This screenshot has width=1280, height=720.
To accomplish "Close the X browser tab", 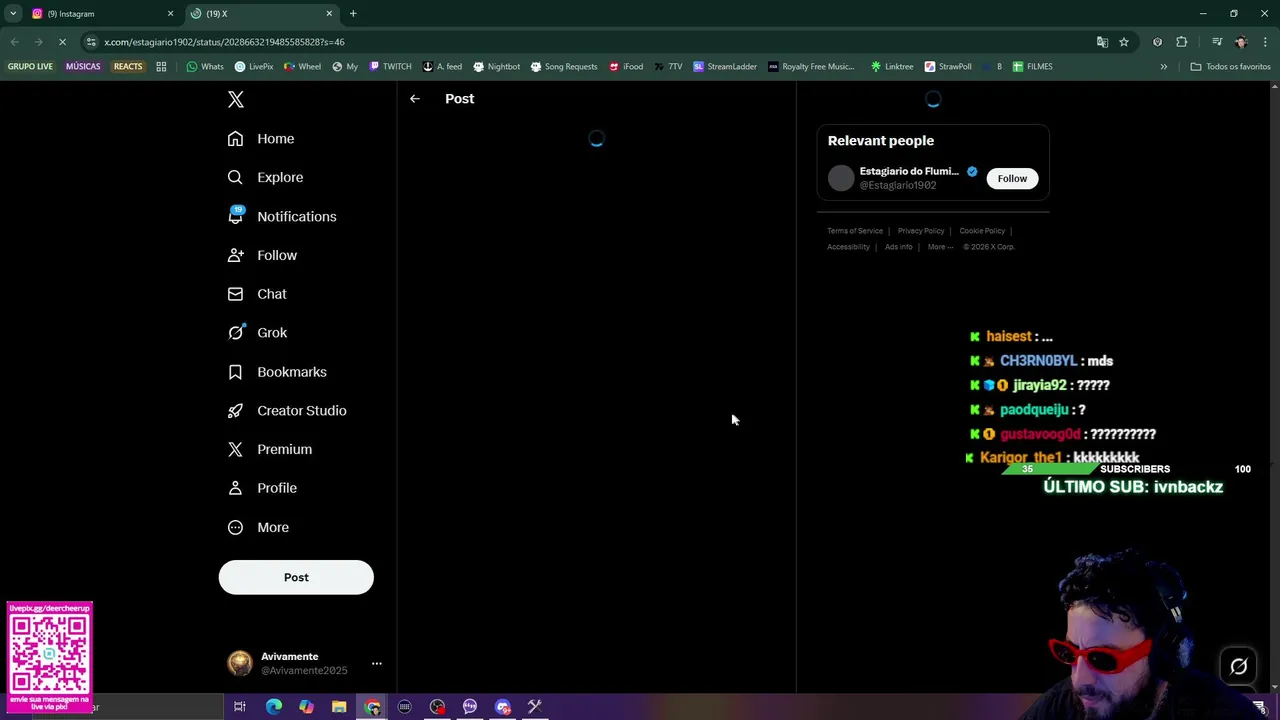I will [329, 14].
